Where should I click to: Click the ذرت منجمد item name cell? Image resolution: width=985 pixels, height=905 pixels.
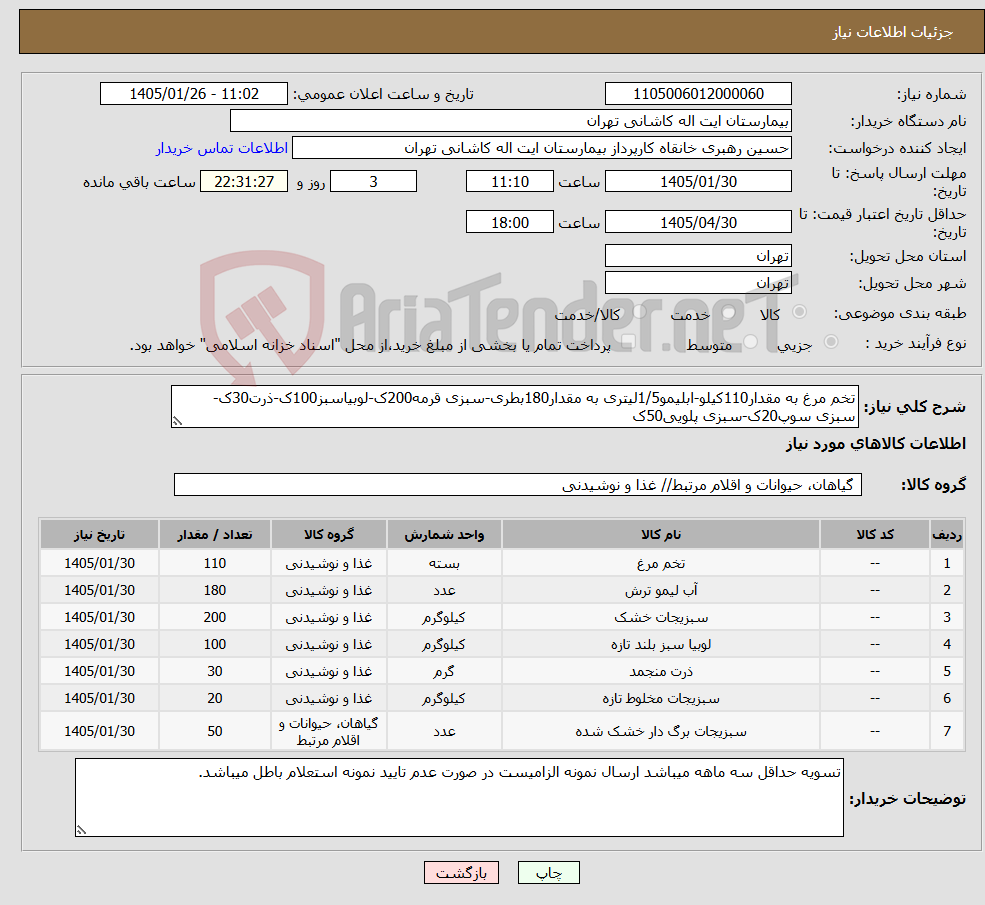[661, 671]
